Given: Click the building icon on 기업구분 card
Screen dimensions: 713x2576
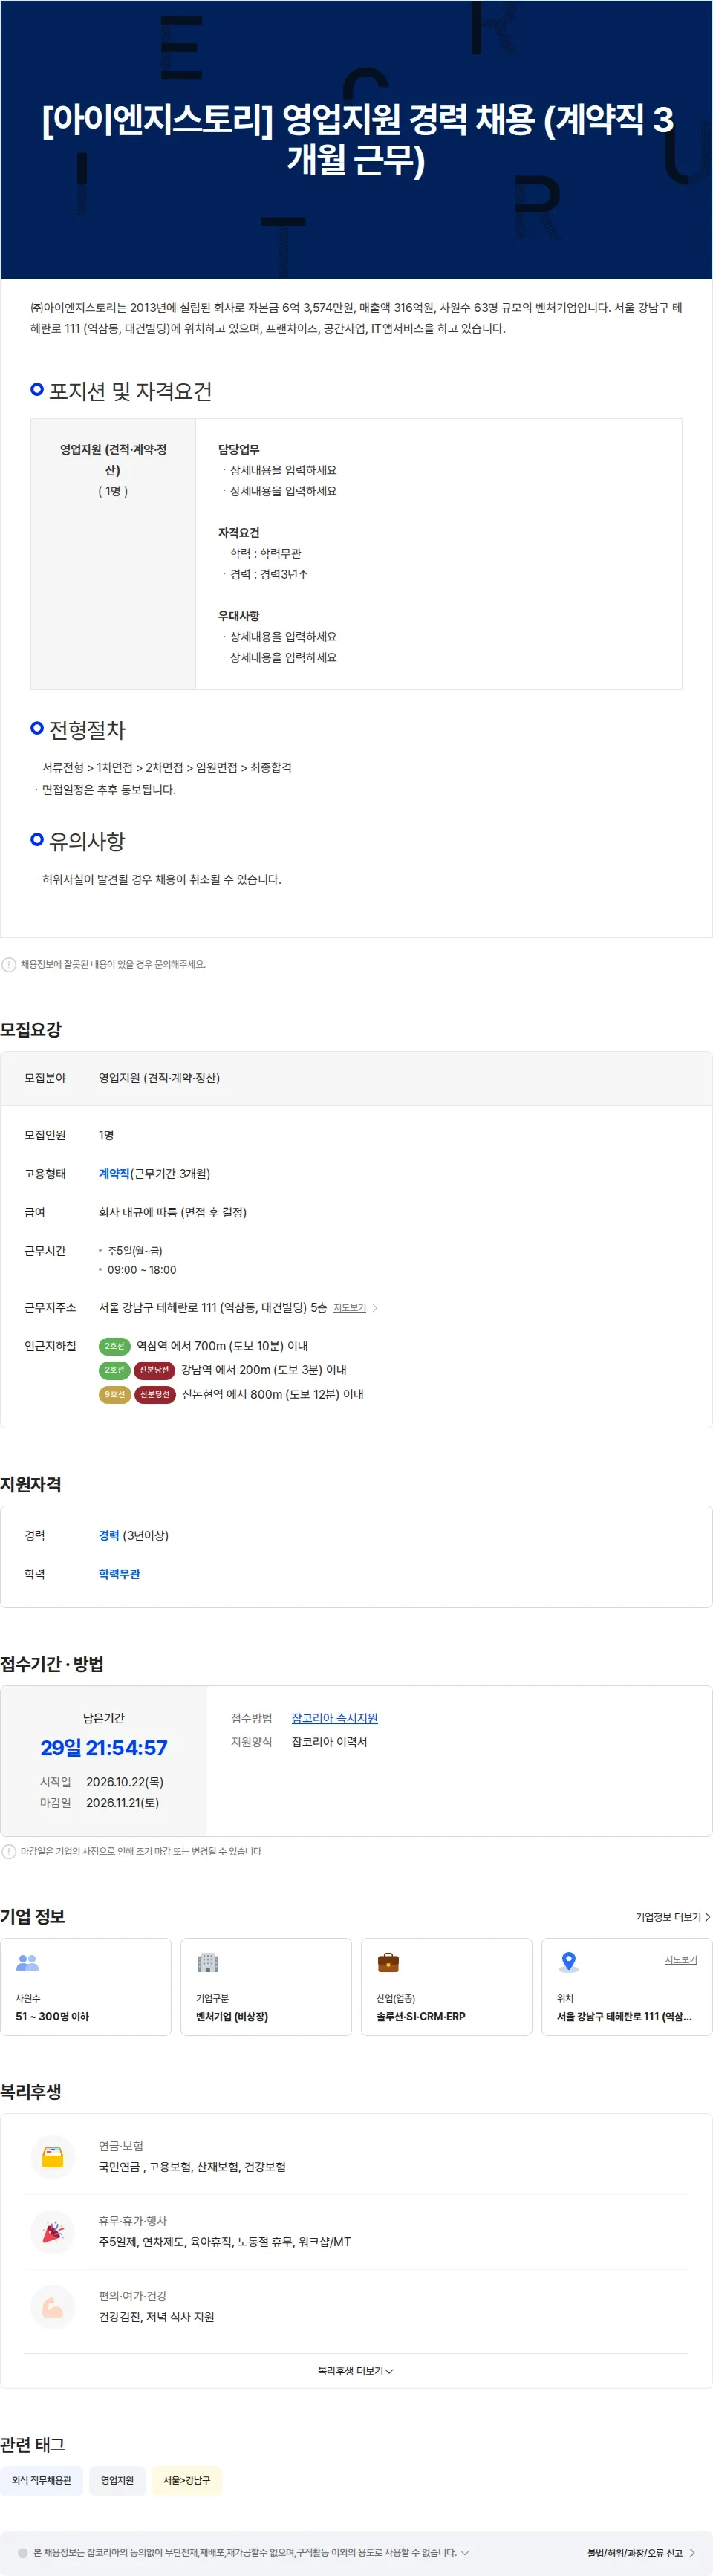Looking at the screenshot, I should tap(208, 1962).
